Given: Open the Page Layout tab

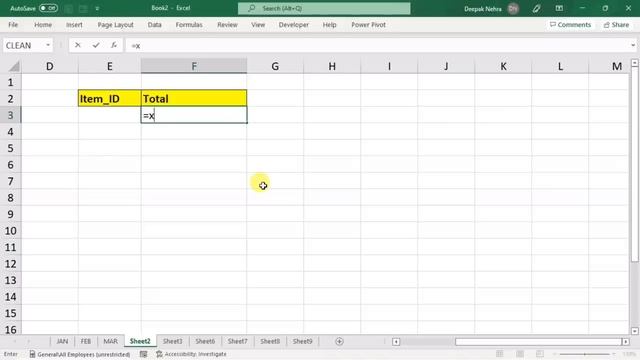Looking at the screenshot, I should pyautogui.click(x=116, y=25).
